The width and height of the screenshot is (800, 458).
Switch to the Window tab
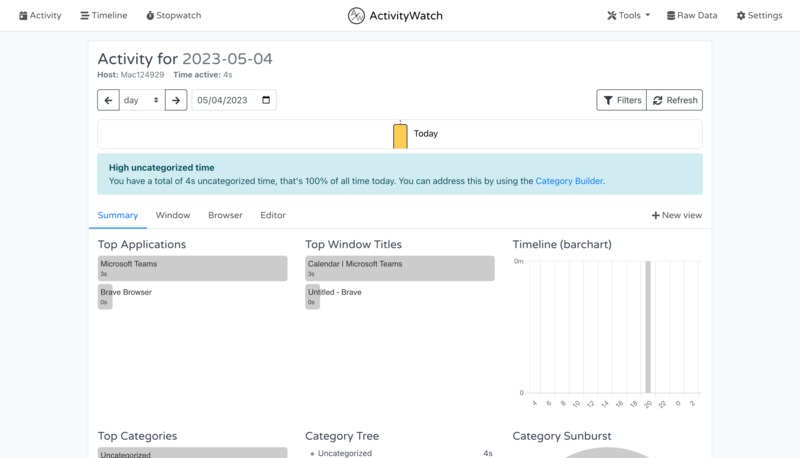coord(173,215)
